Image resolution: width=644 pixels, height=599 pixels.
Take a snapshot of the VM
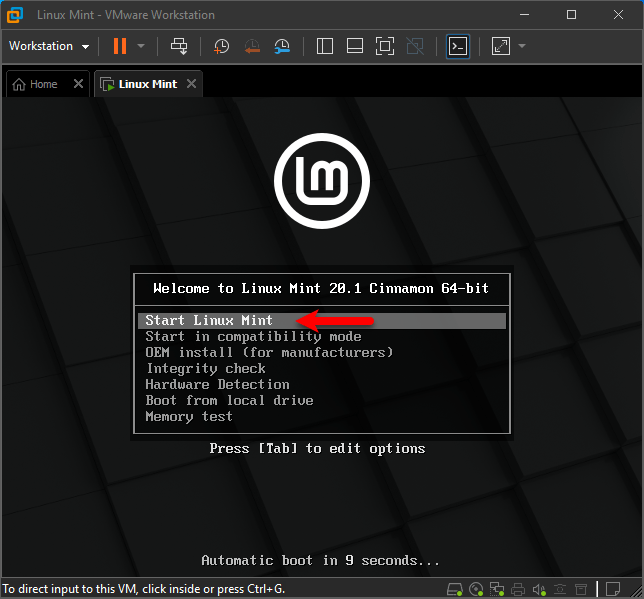221,46
